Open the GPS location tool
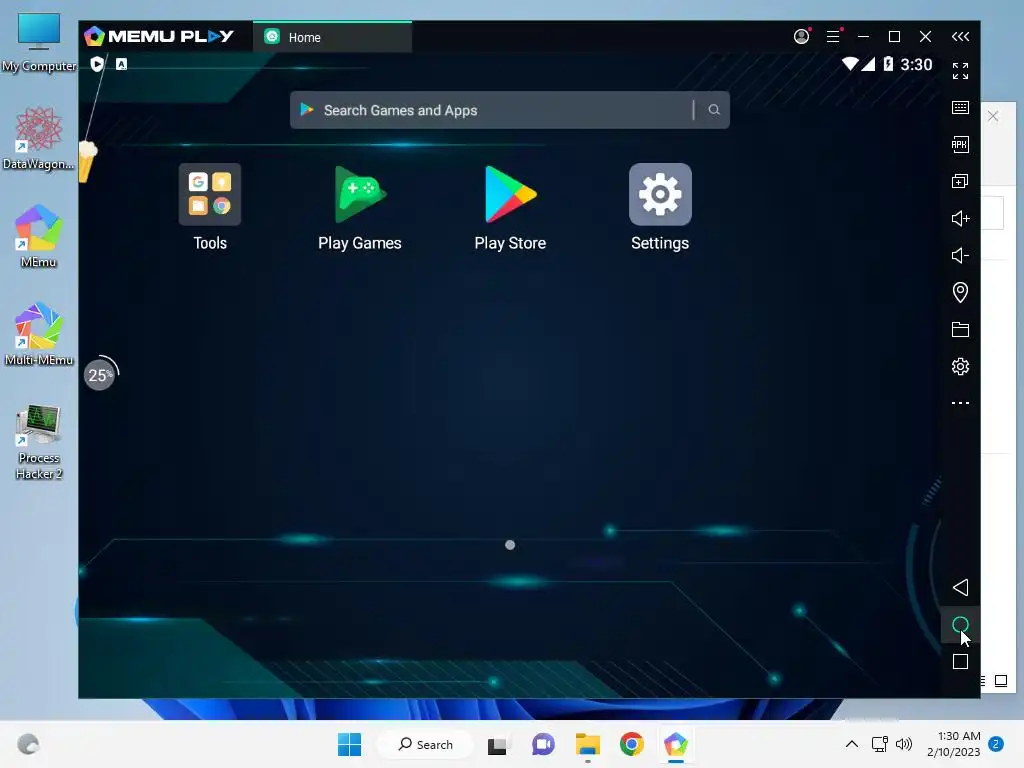 (x=960, y=292)
